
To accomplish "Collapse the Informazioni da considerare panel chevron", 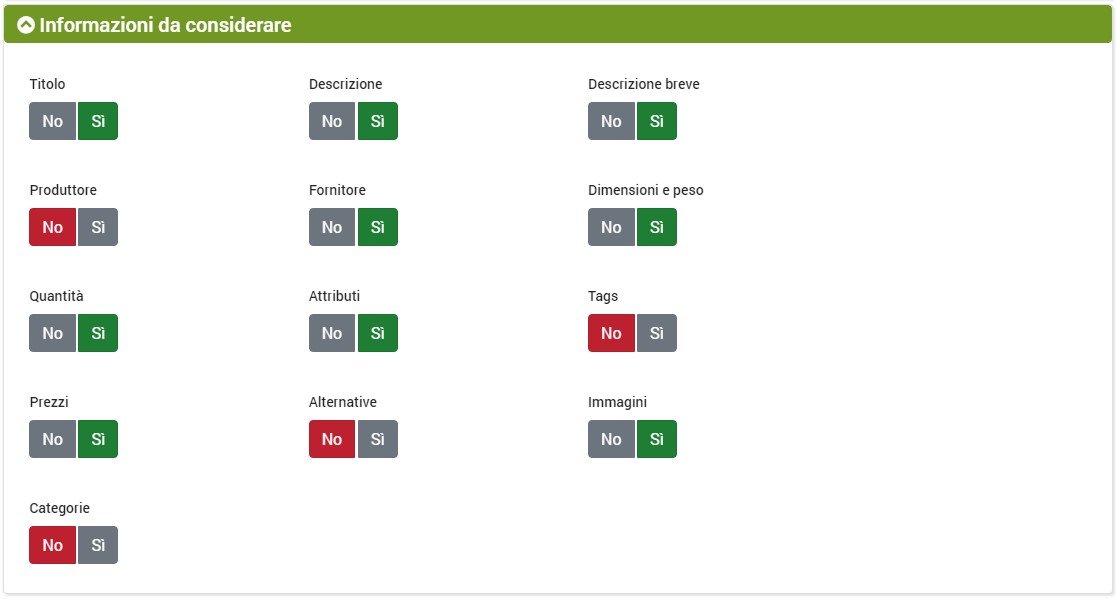I will (x=26, y=25).
